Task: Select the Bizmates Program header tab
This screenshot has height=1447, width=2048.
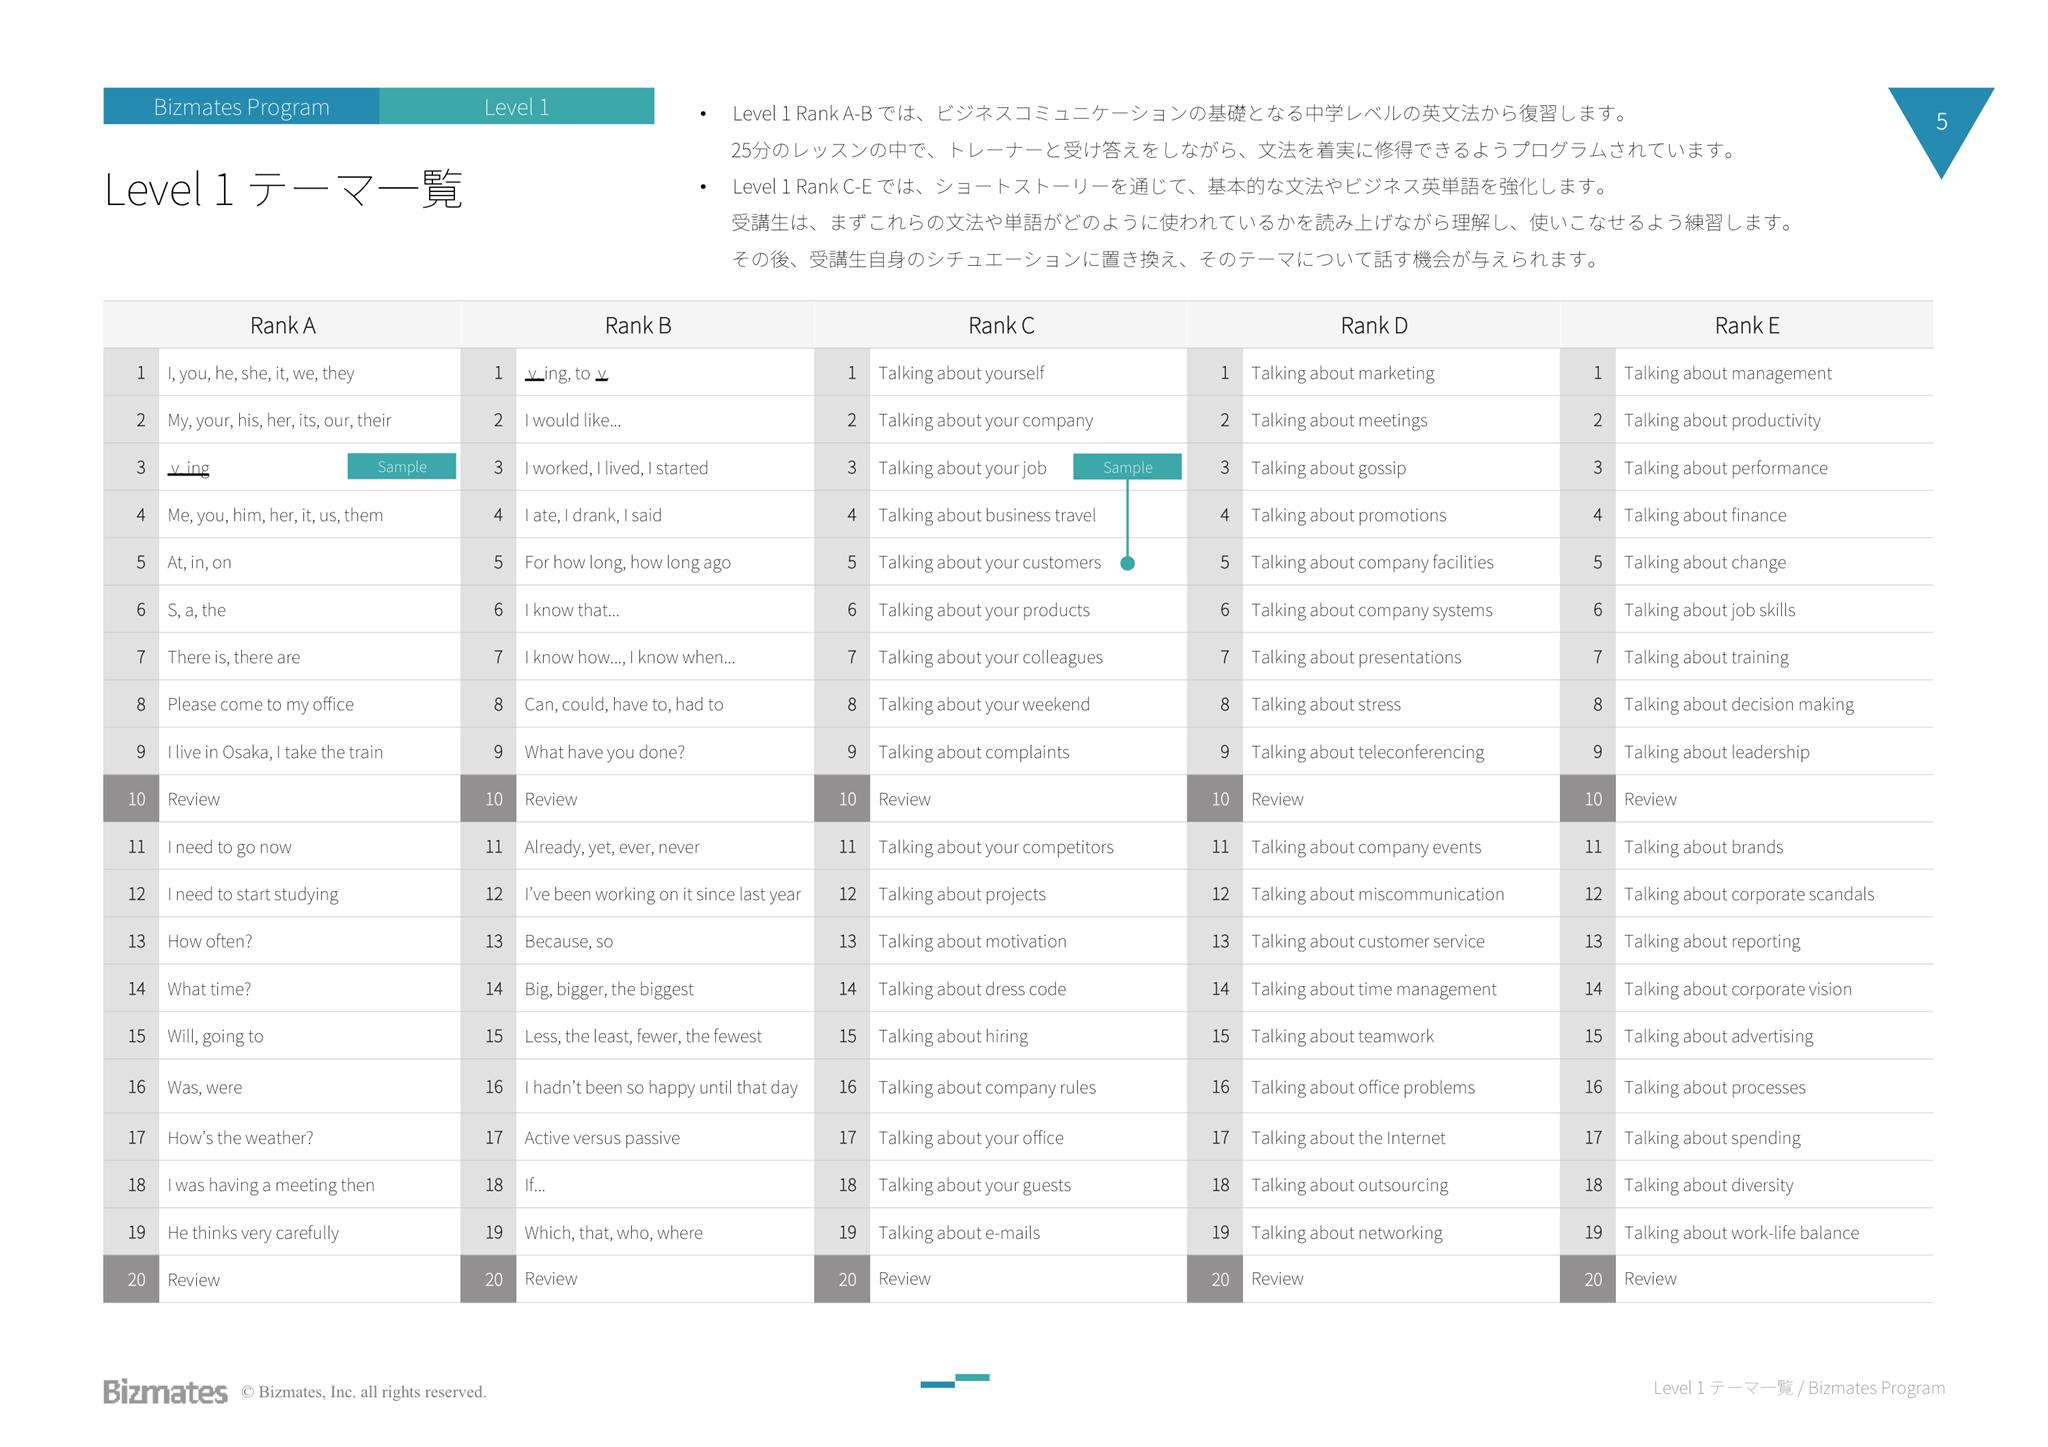Action: click(x=241, y=107)
